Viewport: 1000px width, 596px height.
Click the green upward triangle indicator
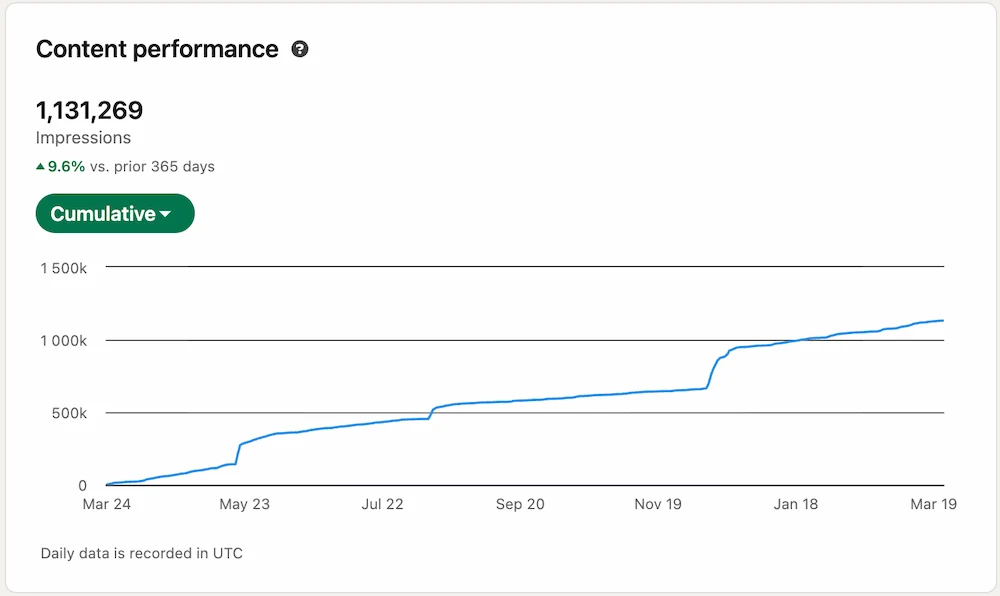(x=41, y=166)
